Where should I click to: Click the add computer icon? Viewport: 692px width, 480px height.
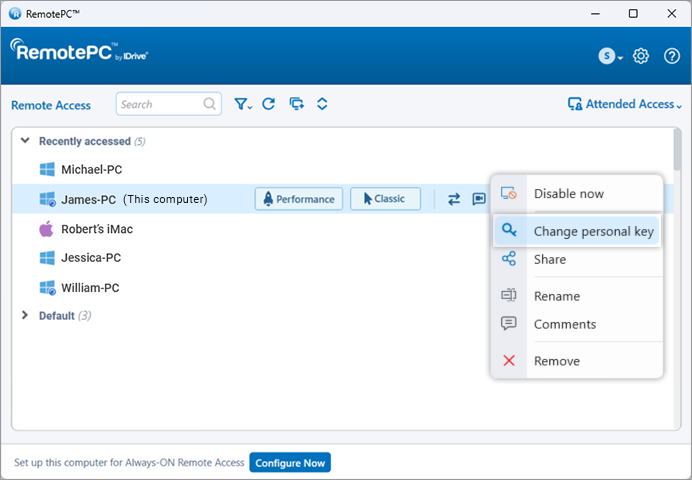tap(295, 104)
